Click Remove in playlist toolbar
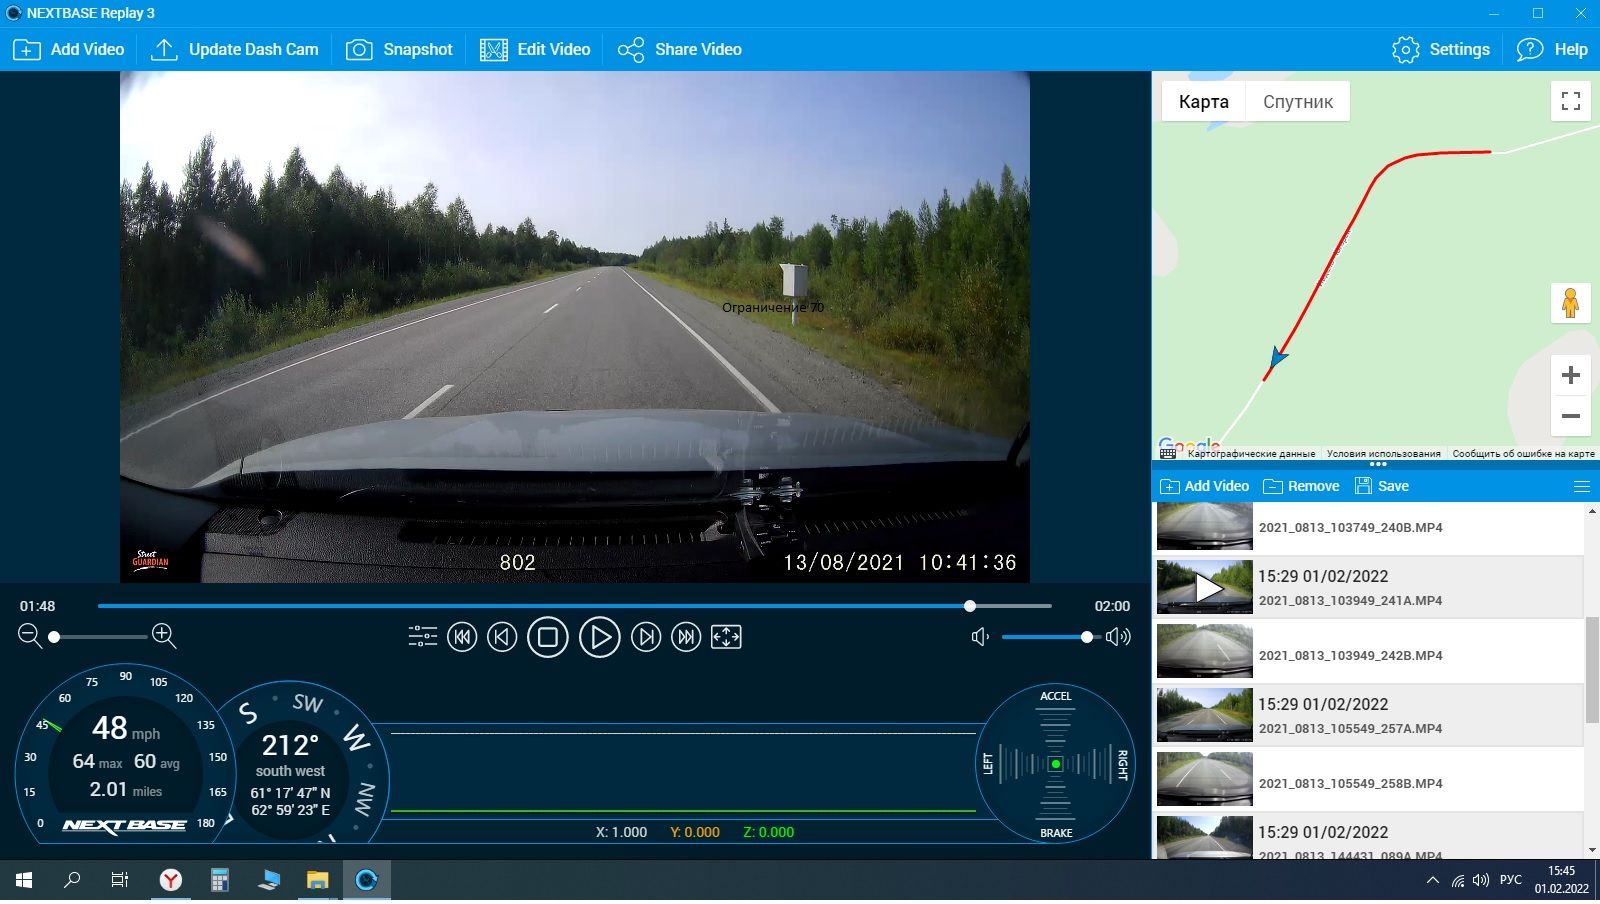1600x904 pixels. point(1301,487)
